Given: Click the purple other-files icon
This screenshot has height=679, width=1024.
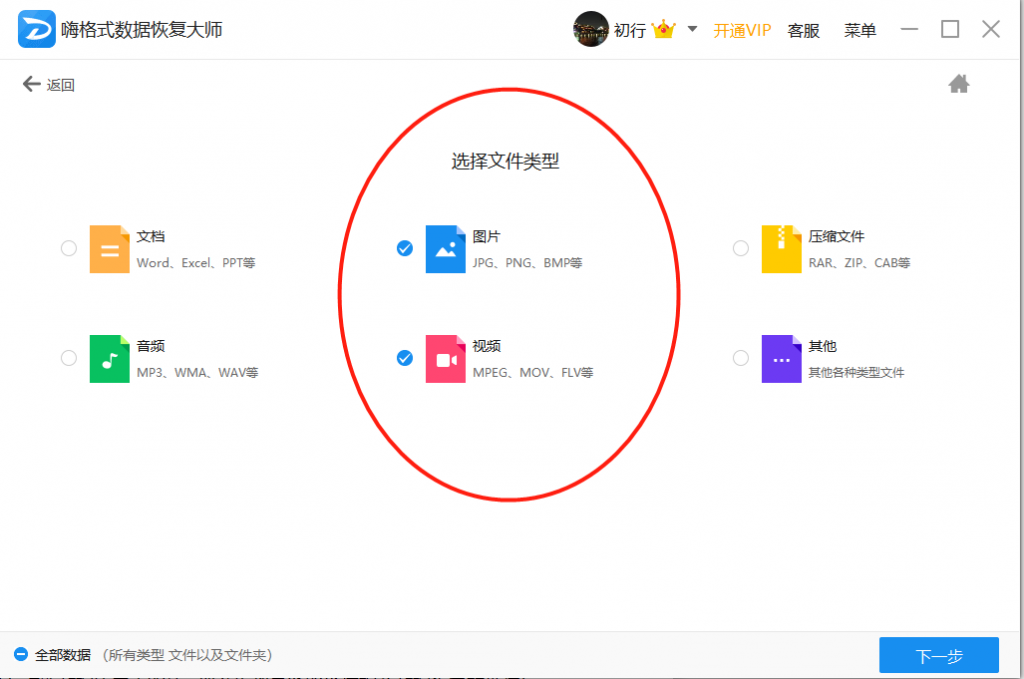Looking at the screenshot, I should coord(781,358).
